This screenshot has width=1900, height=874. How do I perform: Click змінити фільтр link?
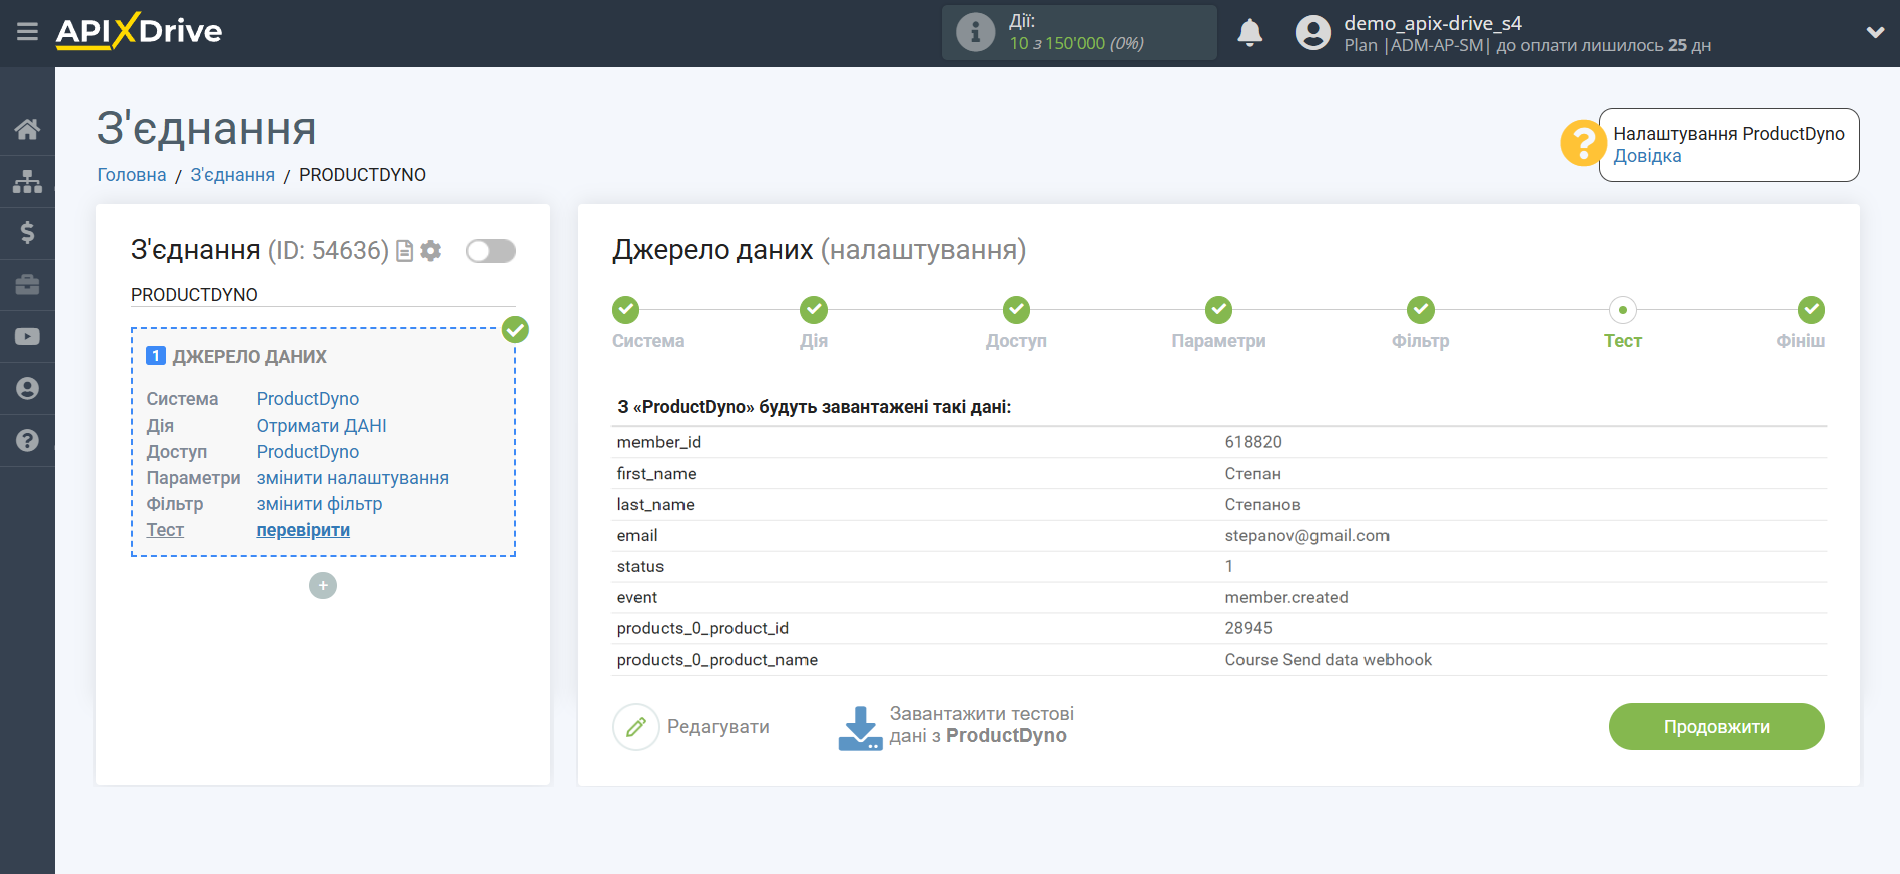[x=320, y=504]
